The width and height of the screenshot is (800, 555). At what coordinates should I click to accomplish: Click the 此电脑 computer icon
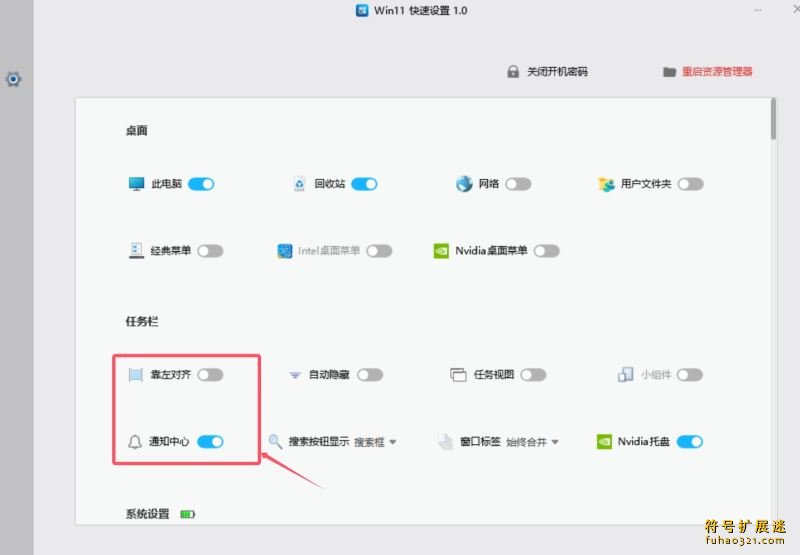(x=137, y=184)
